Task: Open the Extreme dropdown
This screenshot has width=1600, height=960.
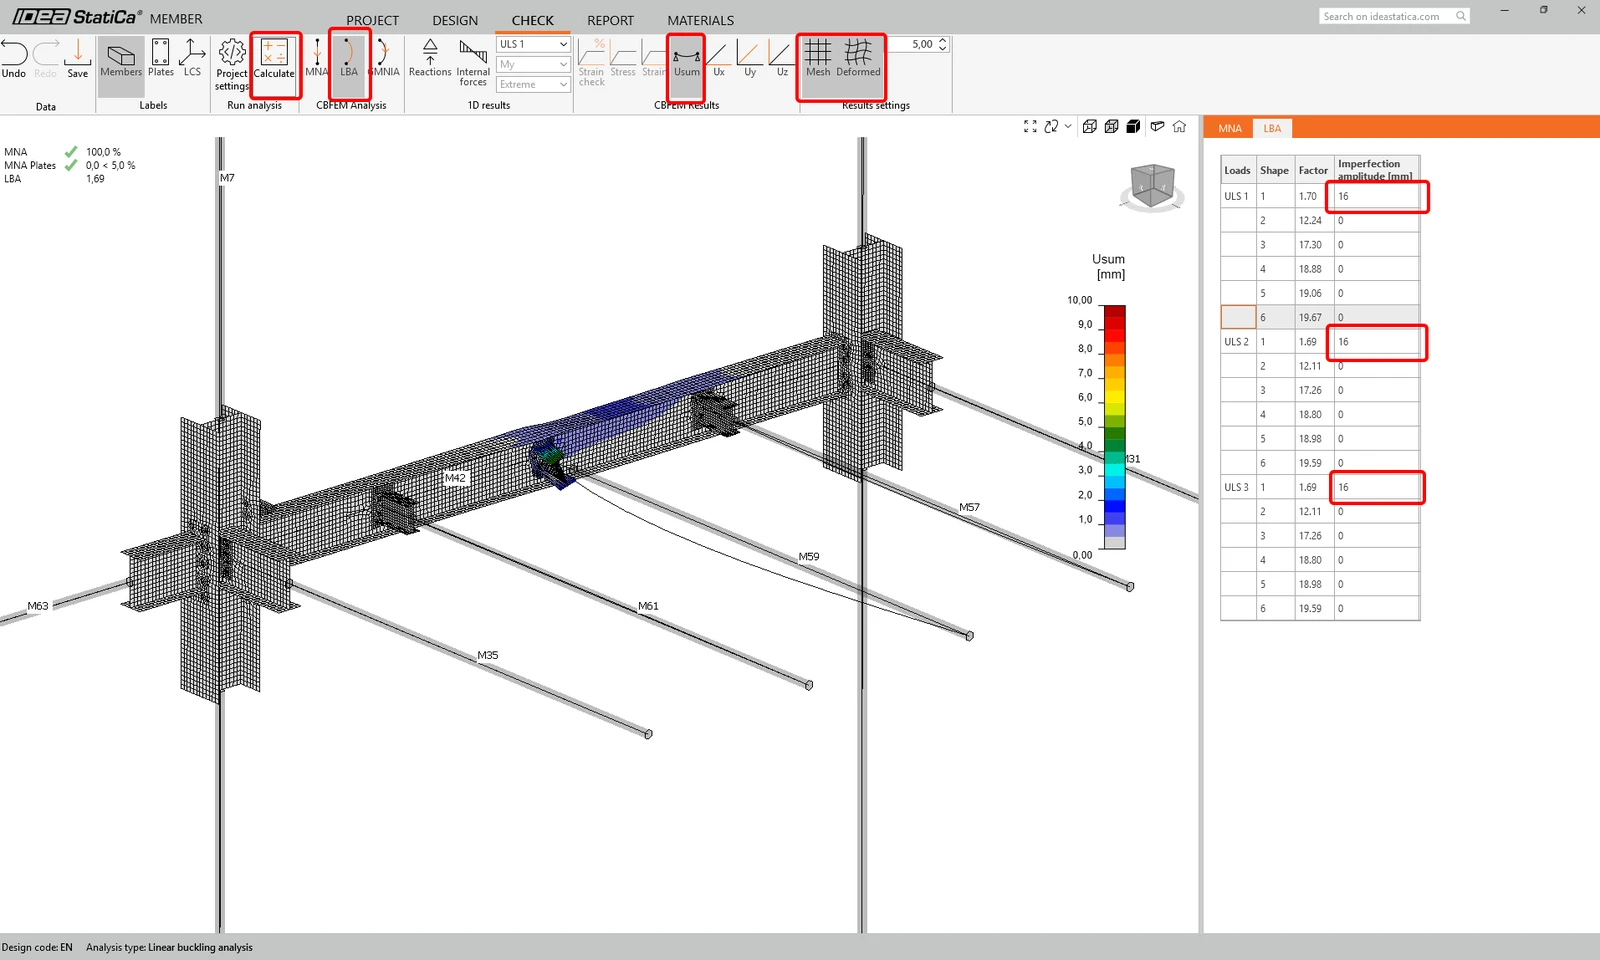Action: (x=533, y=84)
